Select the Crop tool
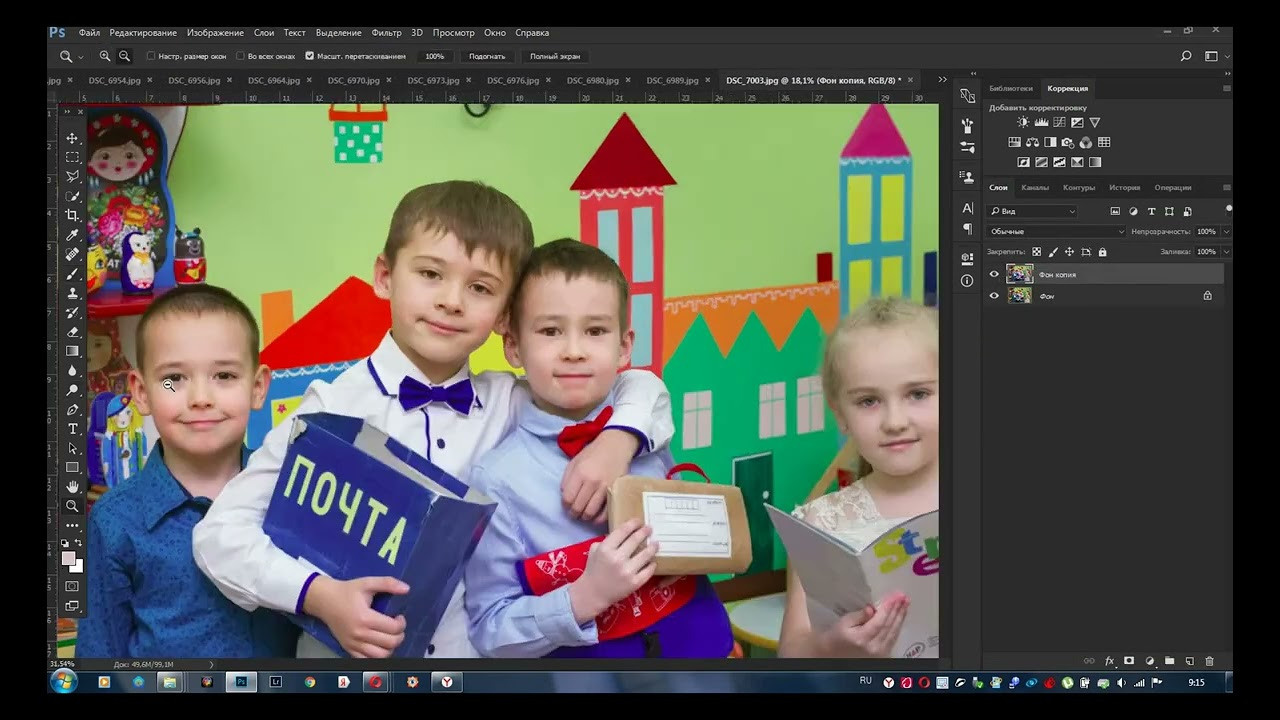1280x720 pixels. click(72, 215)
